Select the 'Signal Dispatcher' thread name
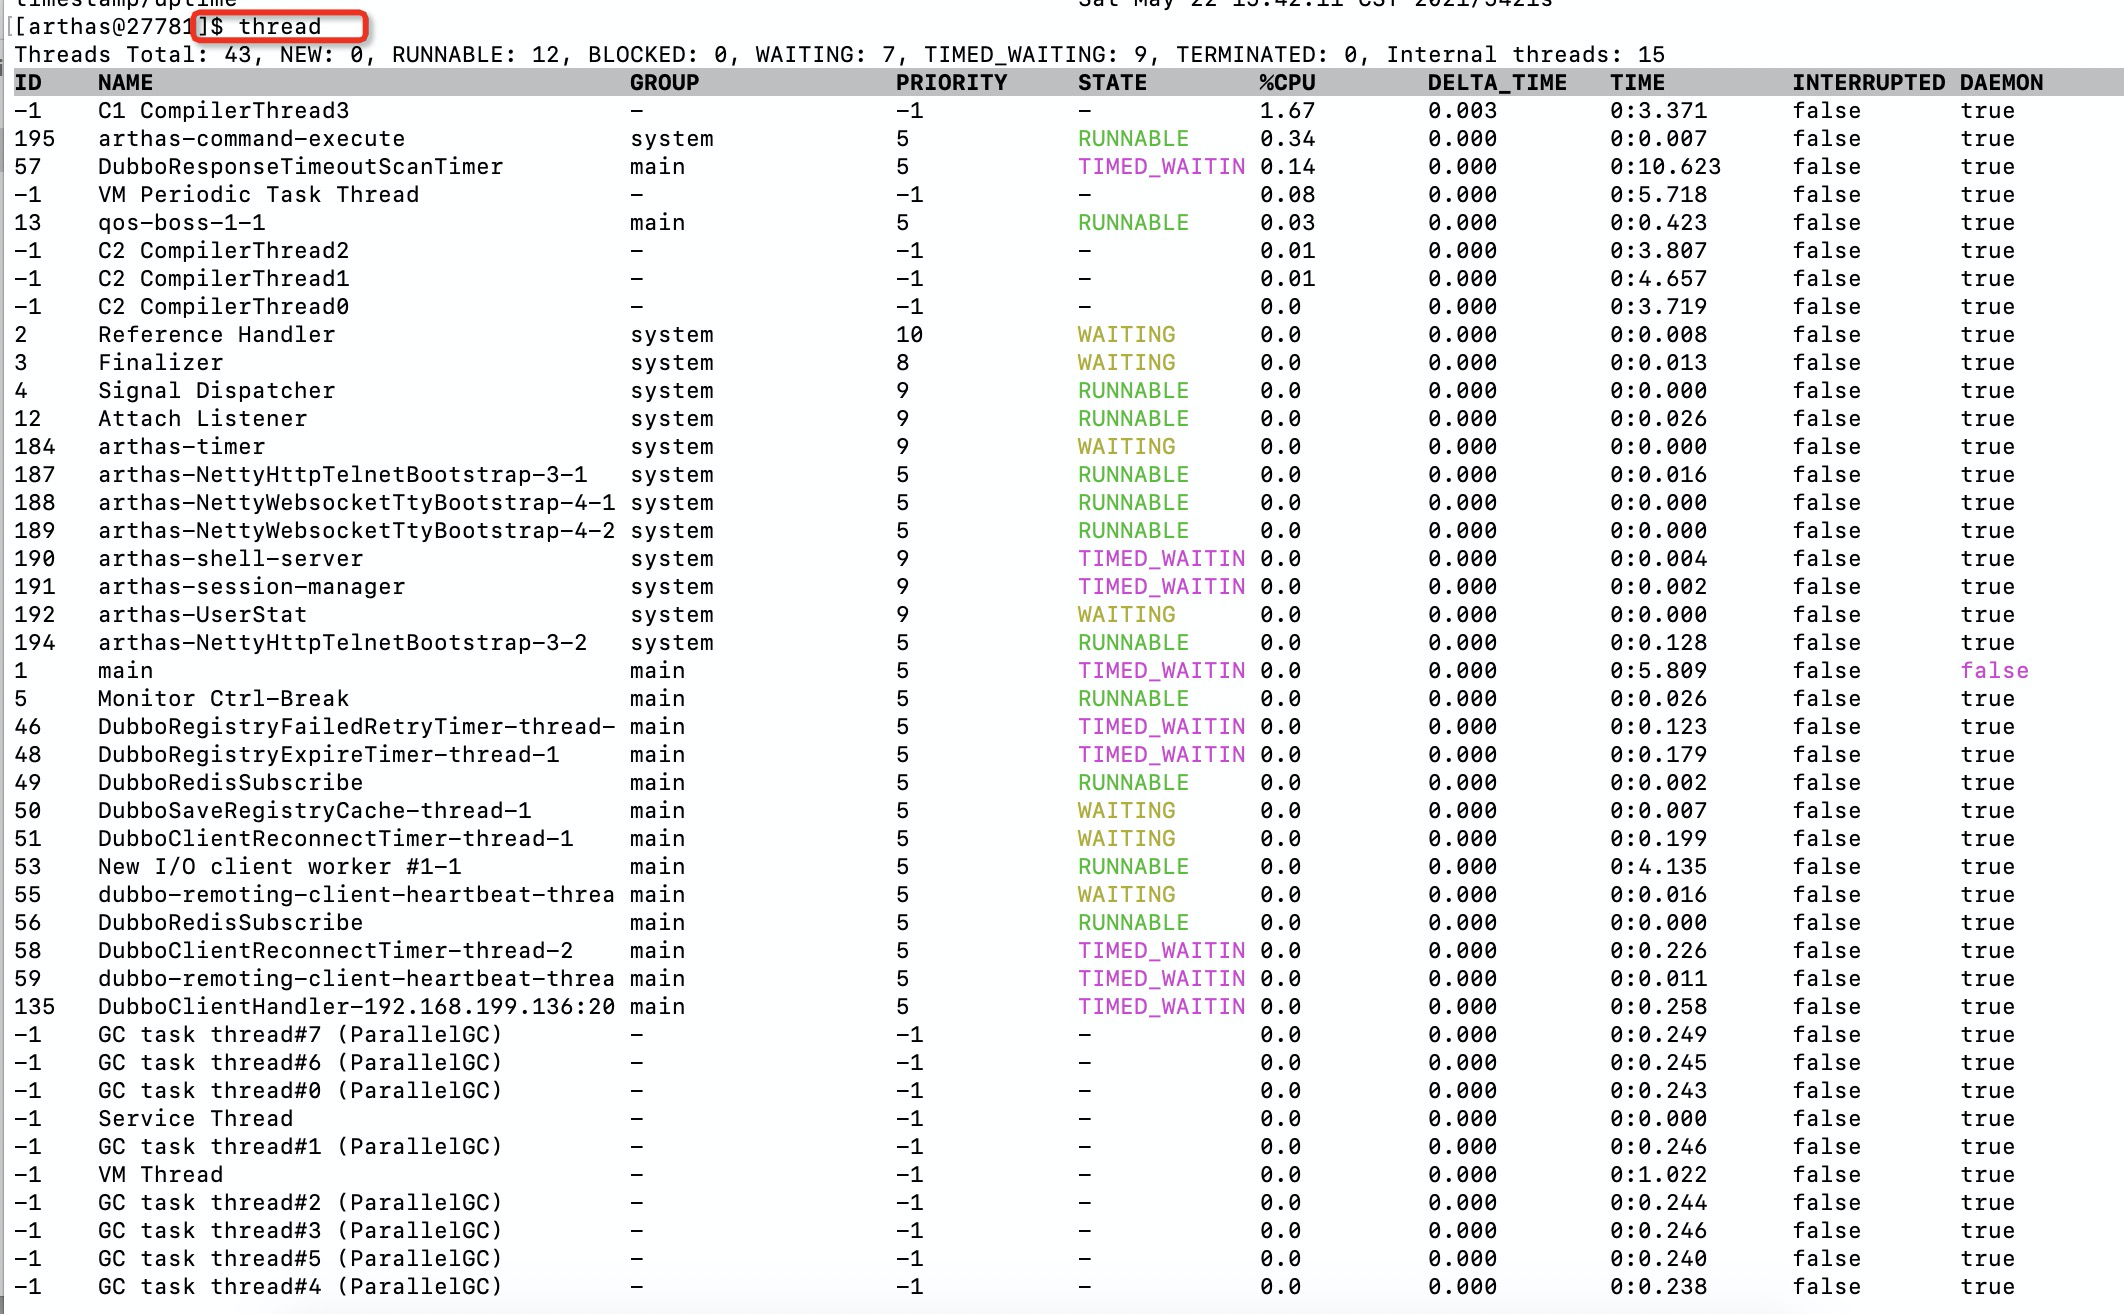This screenshot has width=2124, height=1314. [x=216, y=390]
